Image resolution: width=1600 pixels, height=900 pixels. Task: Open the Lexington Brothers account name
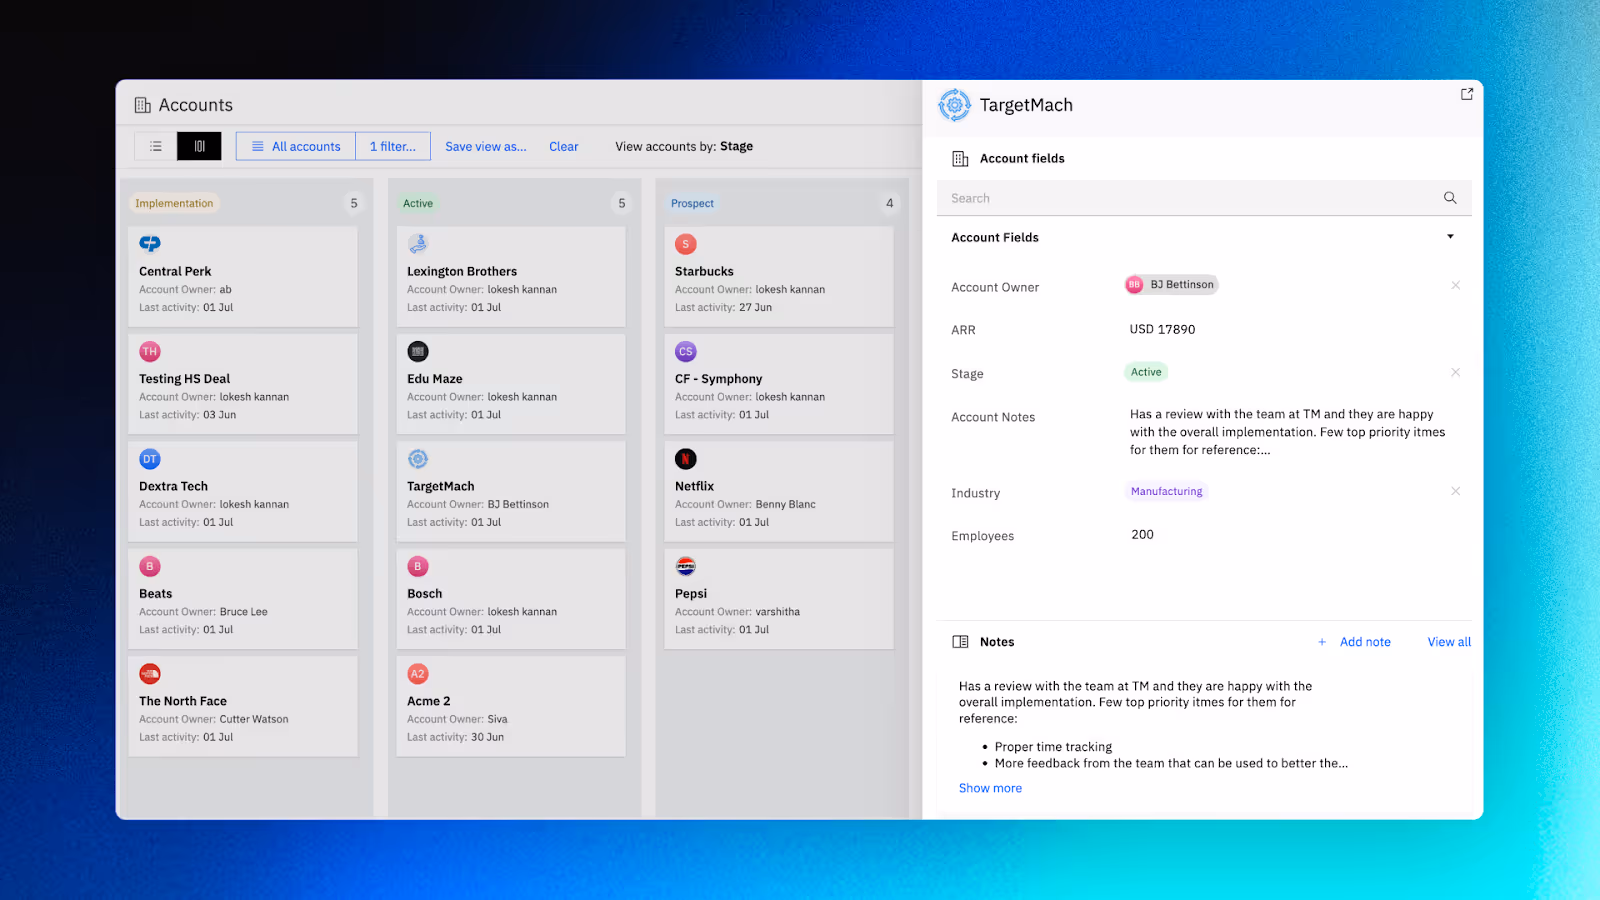coord(462,271)
